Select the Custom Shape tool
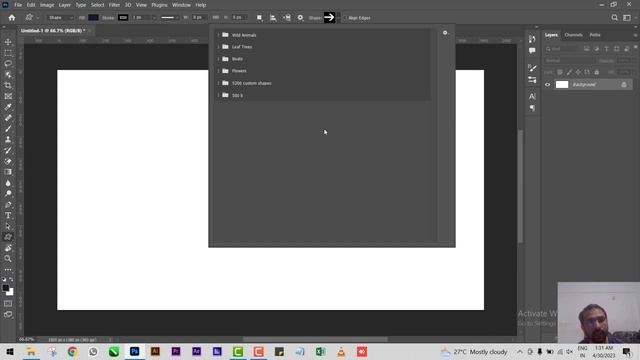Screen dimensions: 640x360 tap(8, 237)
